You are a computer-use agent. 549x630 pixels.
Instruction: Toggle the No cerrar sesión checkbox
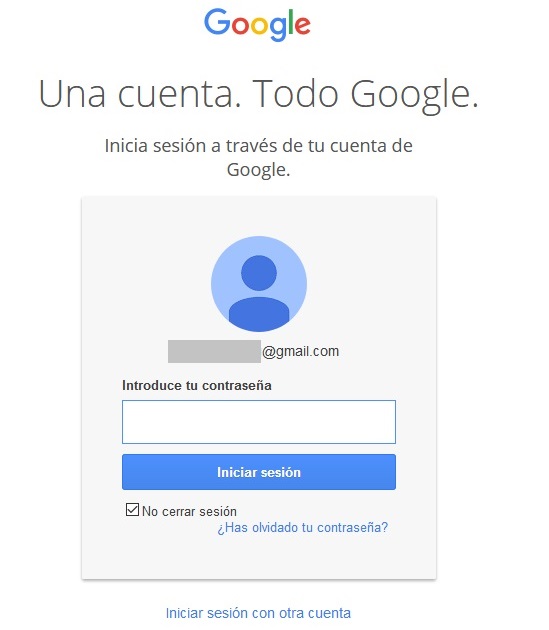pyautogui.click(x=132, y=509)
